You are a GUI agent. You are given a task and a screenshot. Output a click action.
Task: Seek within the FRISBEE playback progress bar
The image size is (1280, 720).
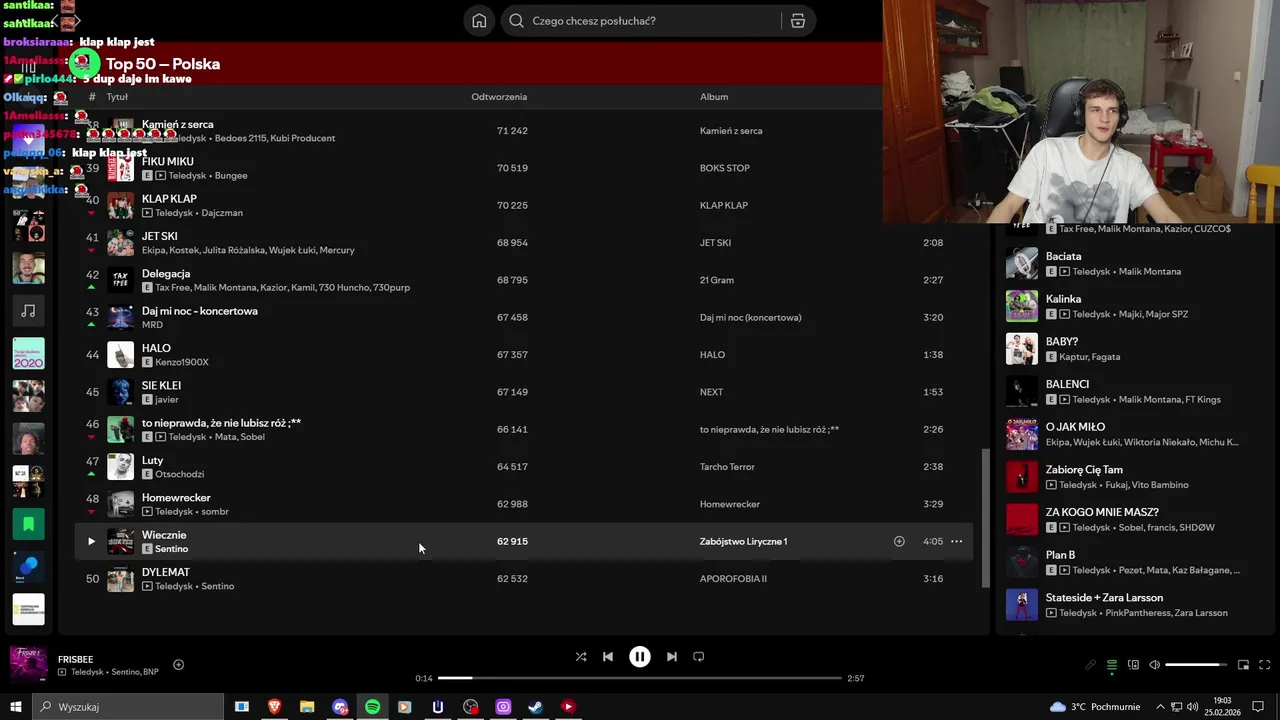pos(640,678)
